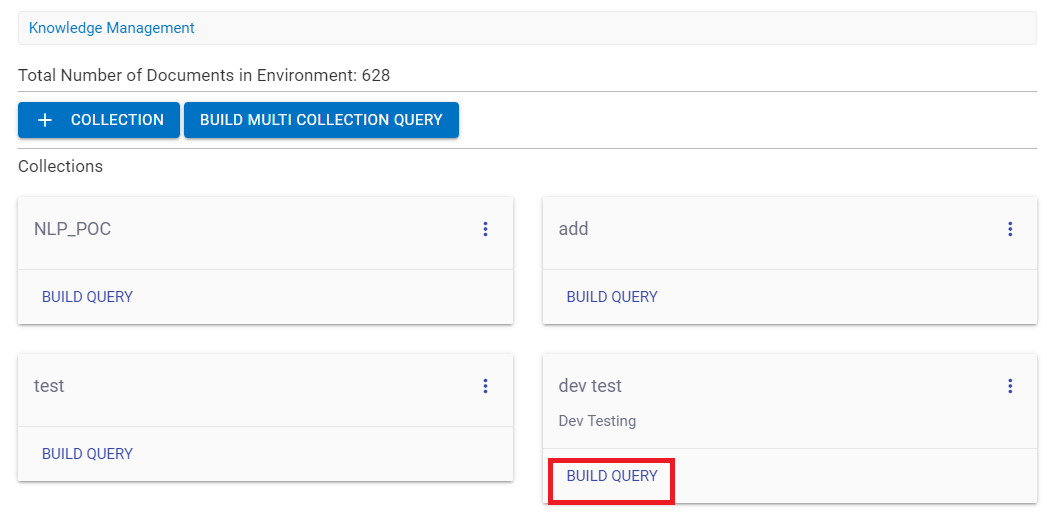1047x529 pixels.
Task: Build a query for the NLP_POC collection
Action: point(87,297)
